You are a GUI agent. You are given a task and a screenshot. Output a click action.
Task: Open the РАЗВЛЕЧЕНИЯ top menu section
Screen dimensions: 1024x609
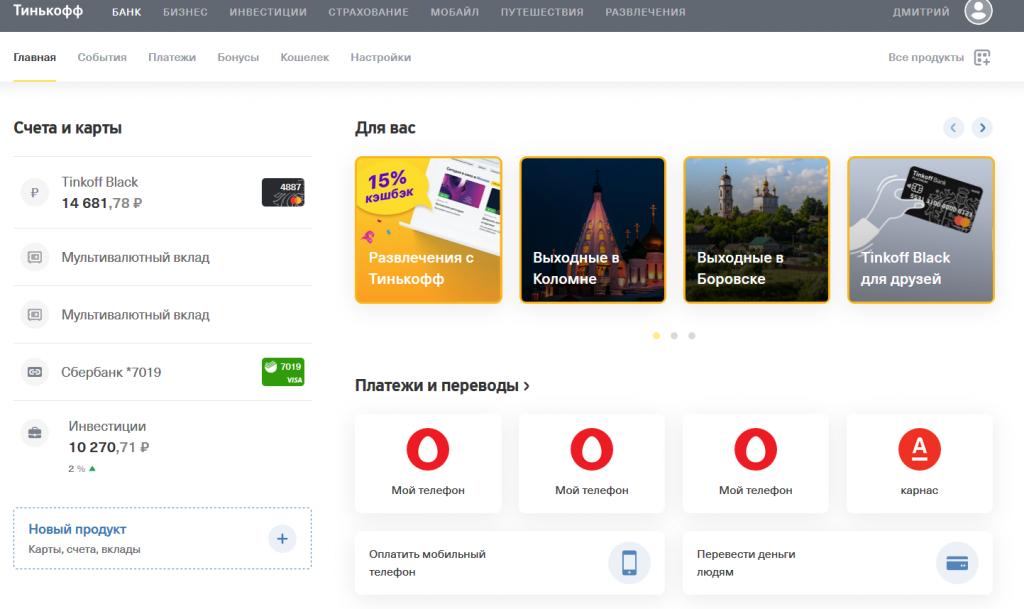point(645,12)
